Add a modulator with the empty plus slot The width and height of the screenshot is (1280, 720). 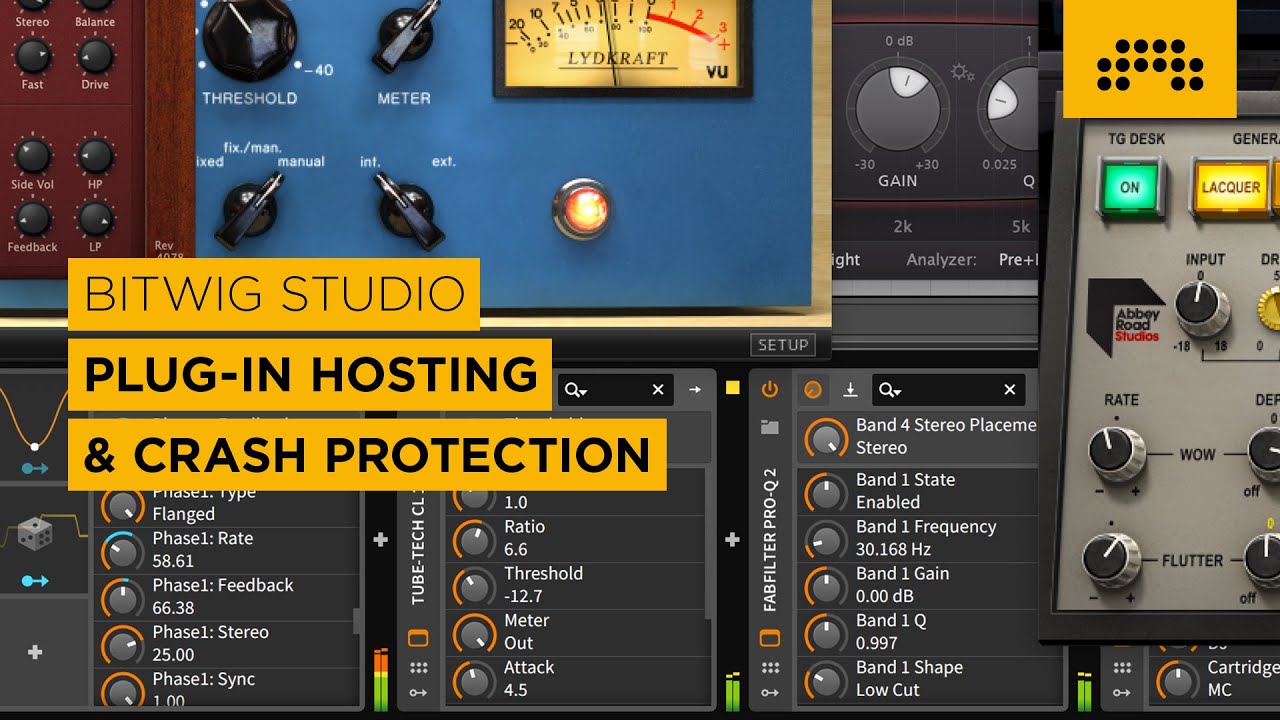[x=35, y=652]
